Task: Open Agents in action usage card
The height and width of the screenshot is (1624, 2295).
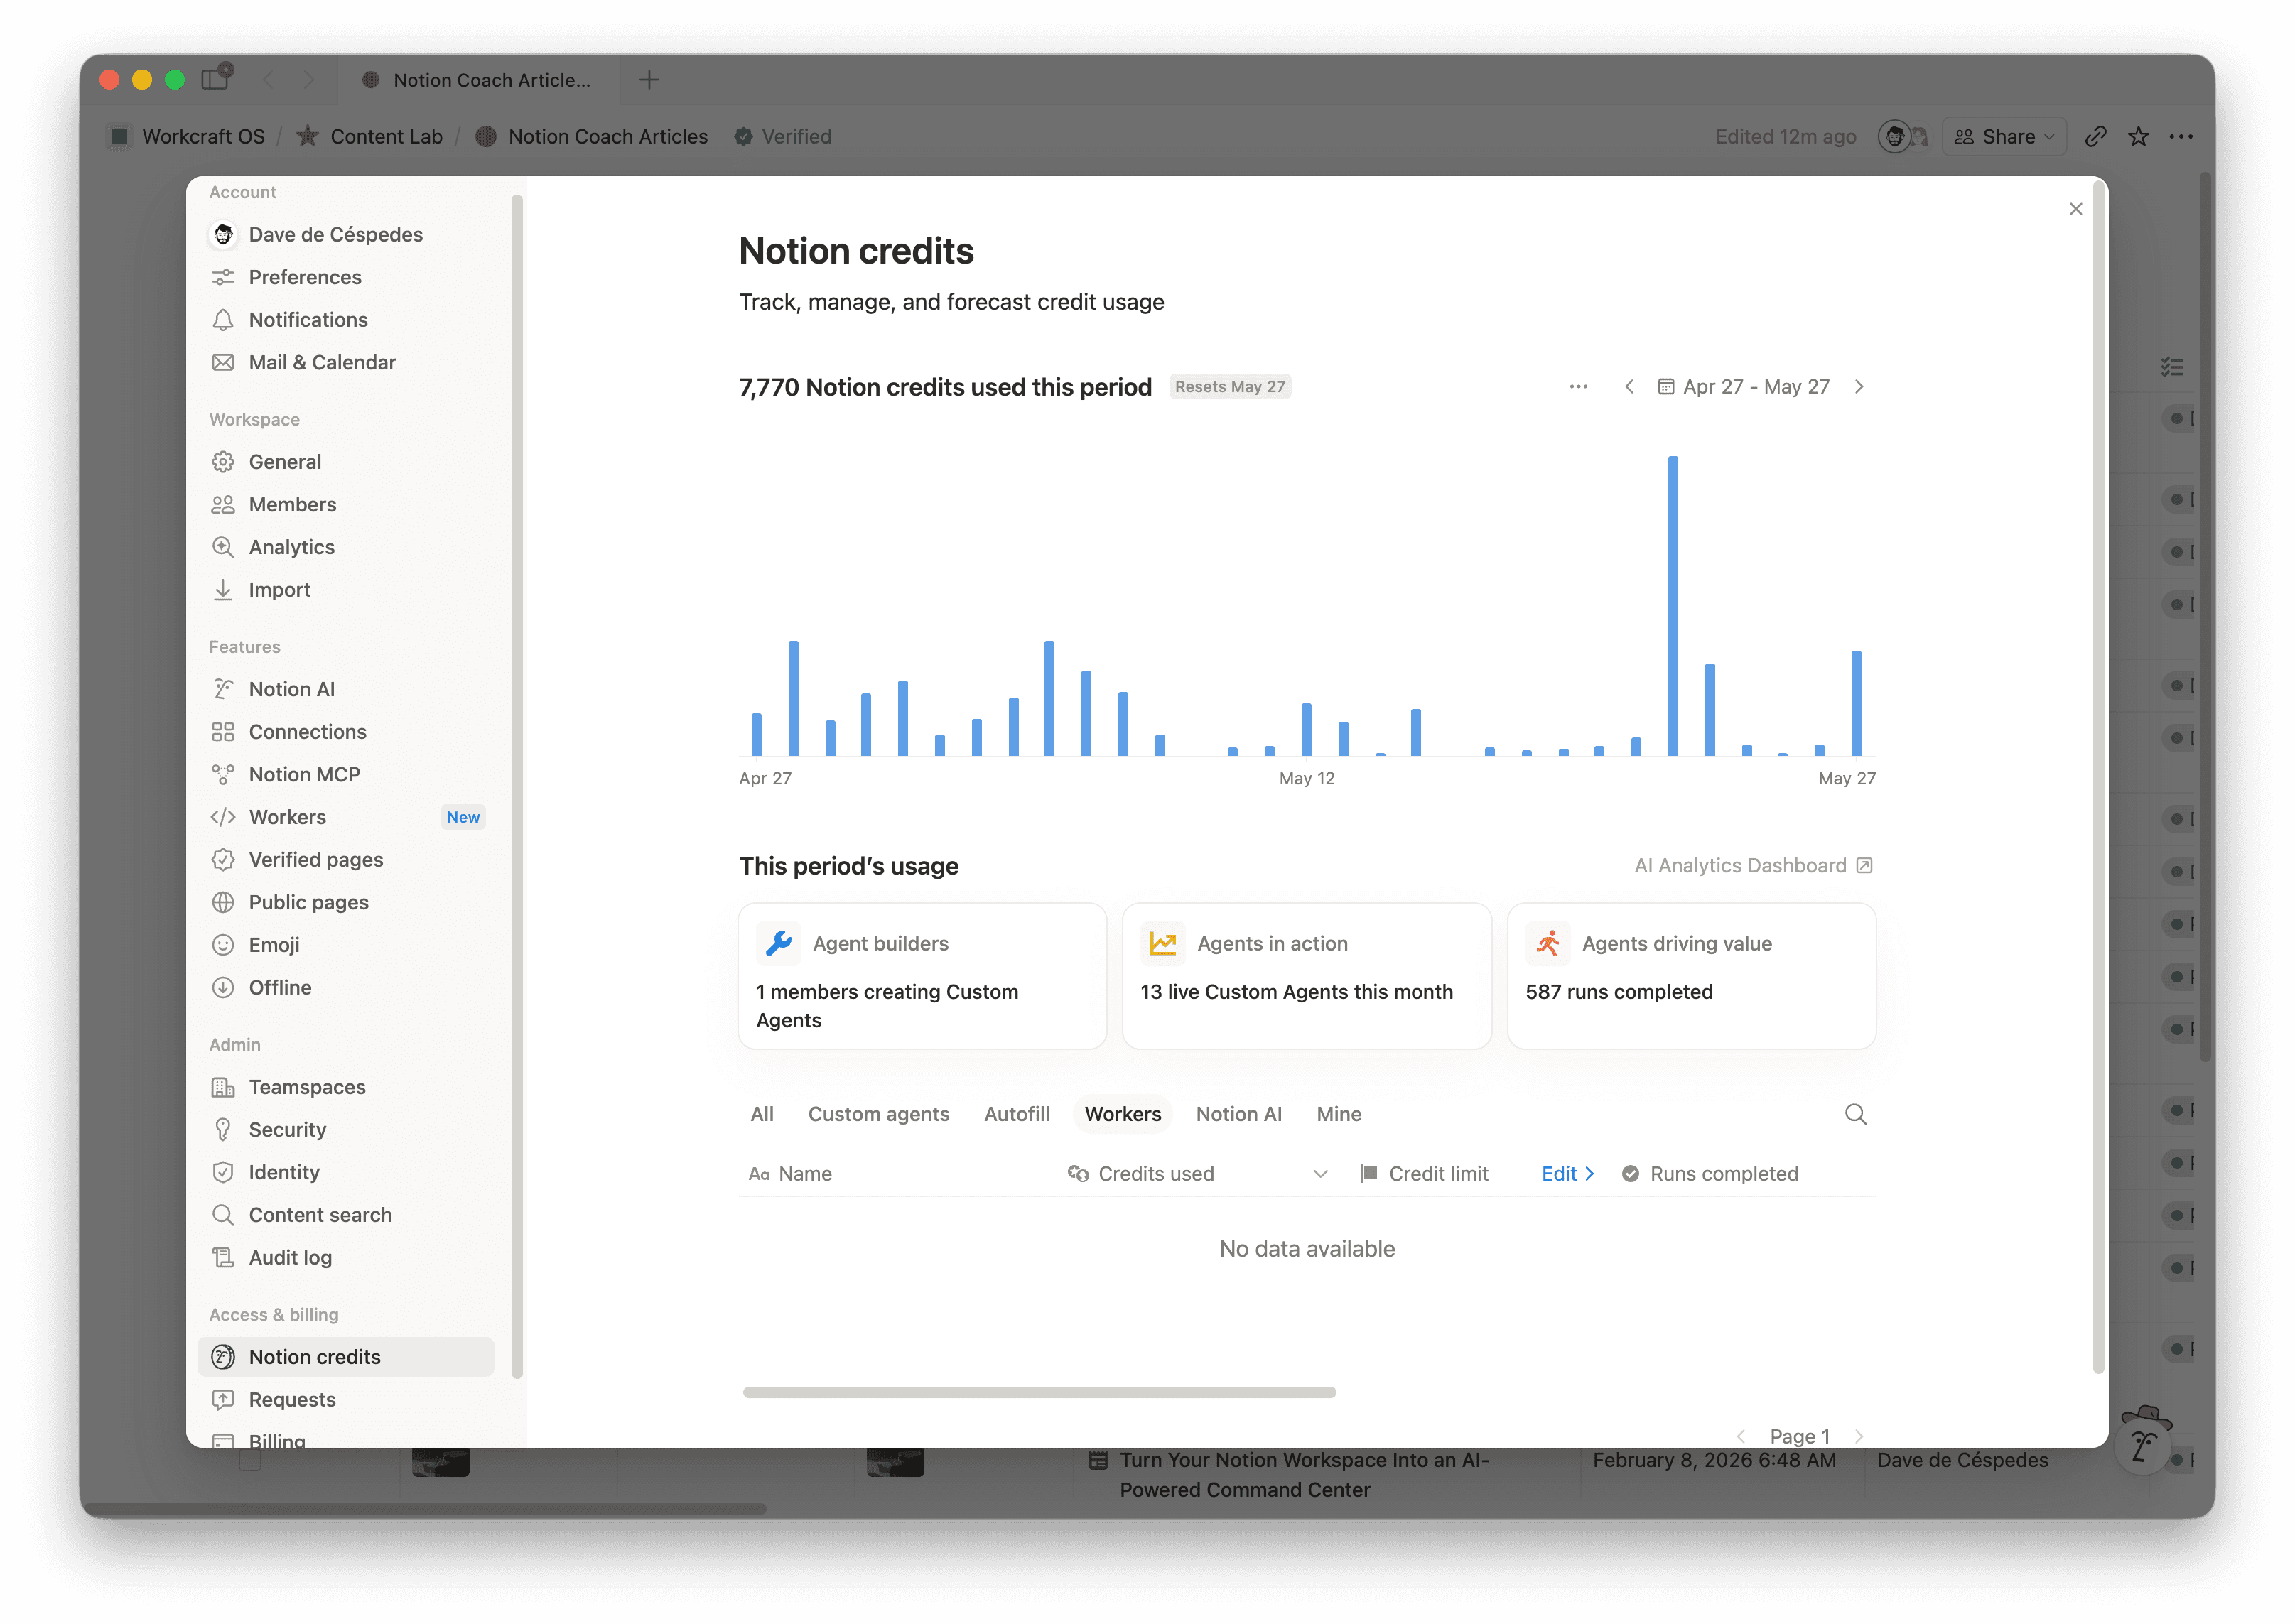Action: 1306,976
